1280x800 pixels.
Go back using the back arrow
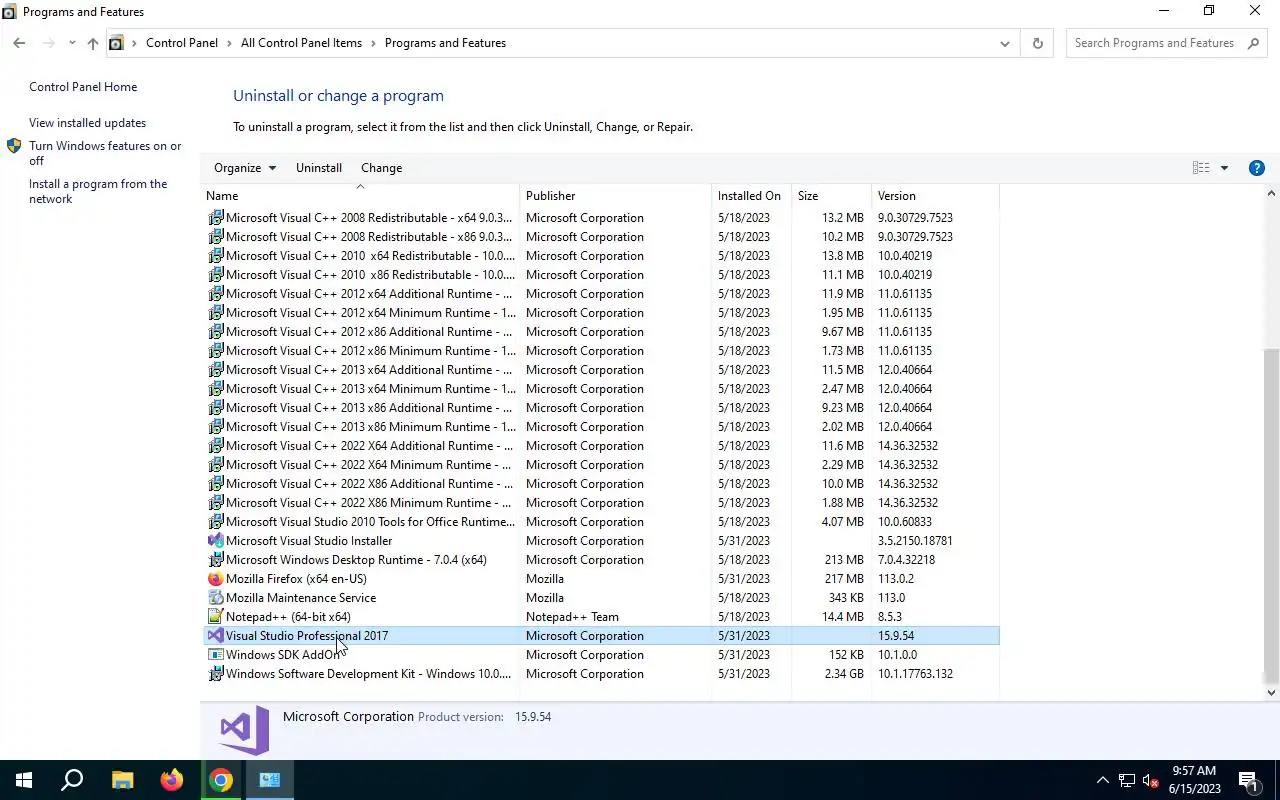tap(19, 43)
